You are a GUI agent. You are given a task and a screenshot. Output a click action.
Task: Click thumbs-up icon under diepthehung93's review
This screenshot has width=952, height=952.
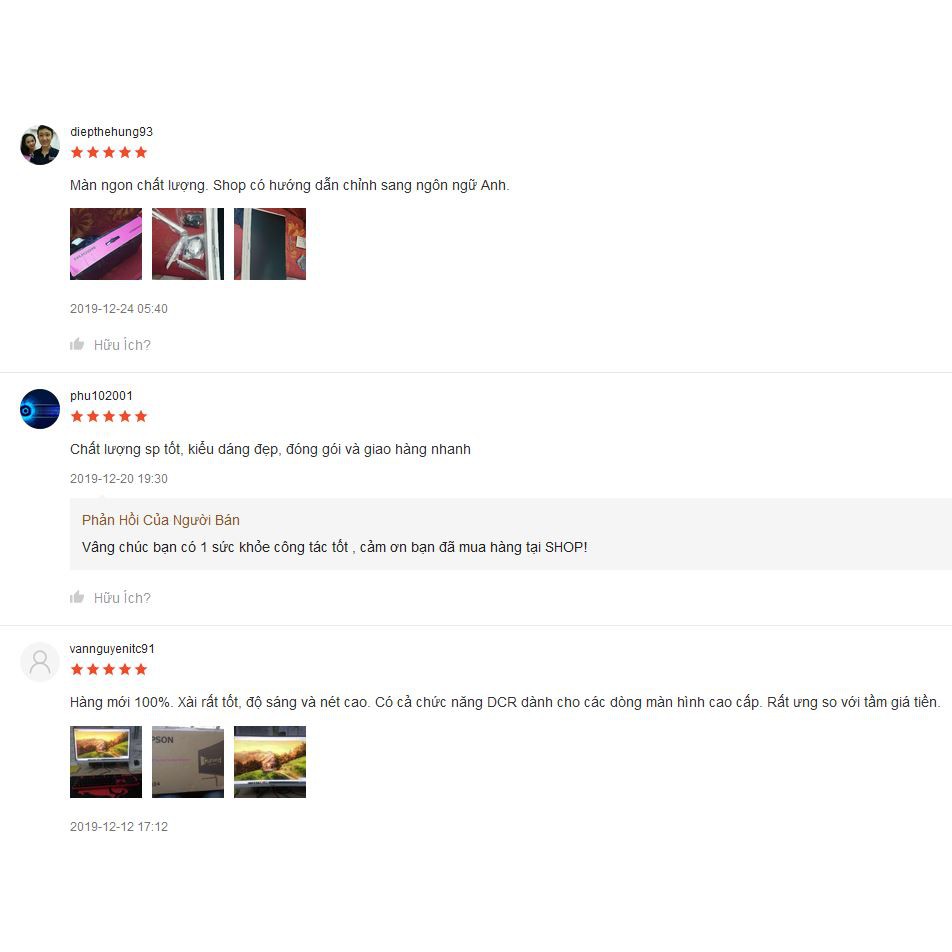pos(77,344)
